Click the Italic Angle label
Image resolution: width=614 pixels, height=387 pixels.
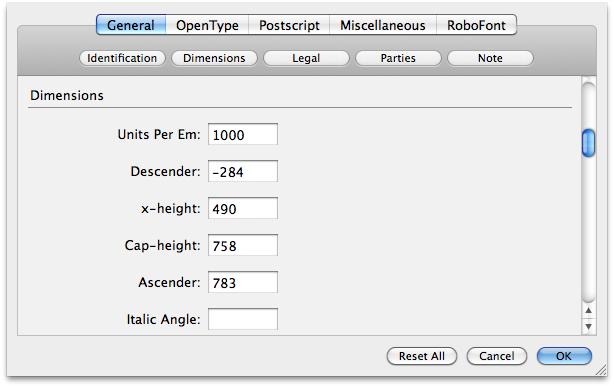pos(163,320)
